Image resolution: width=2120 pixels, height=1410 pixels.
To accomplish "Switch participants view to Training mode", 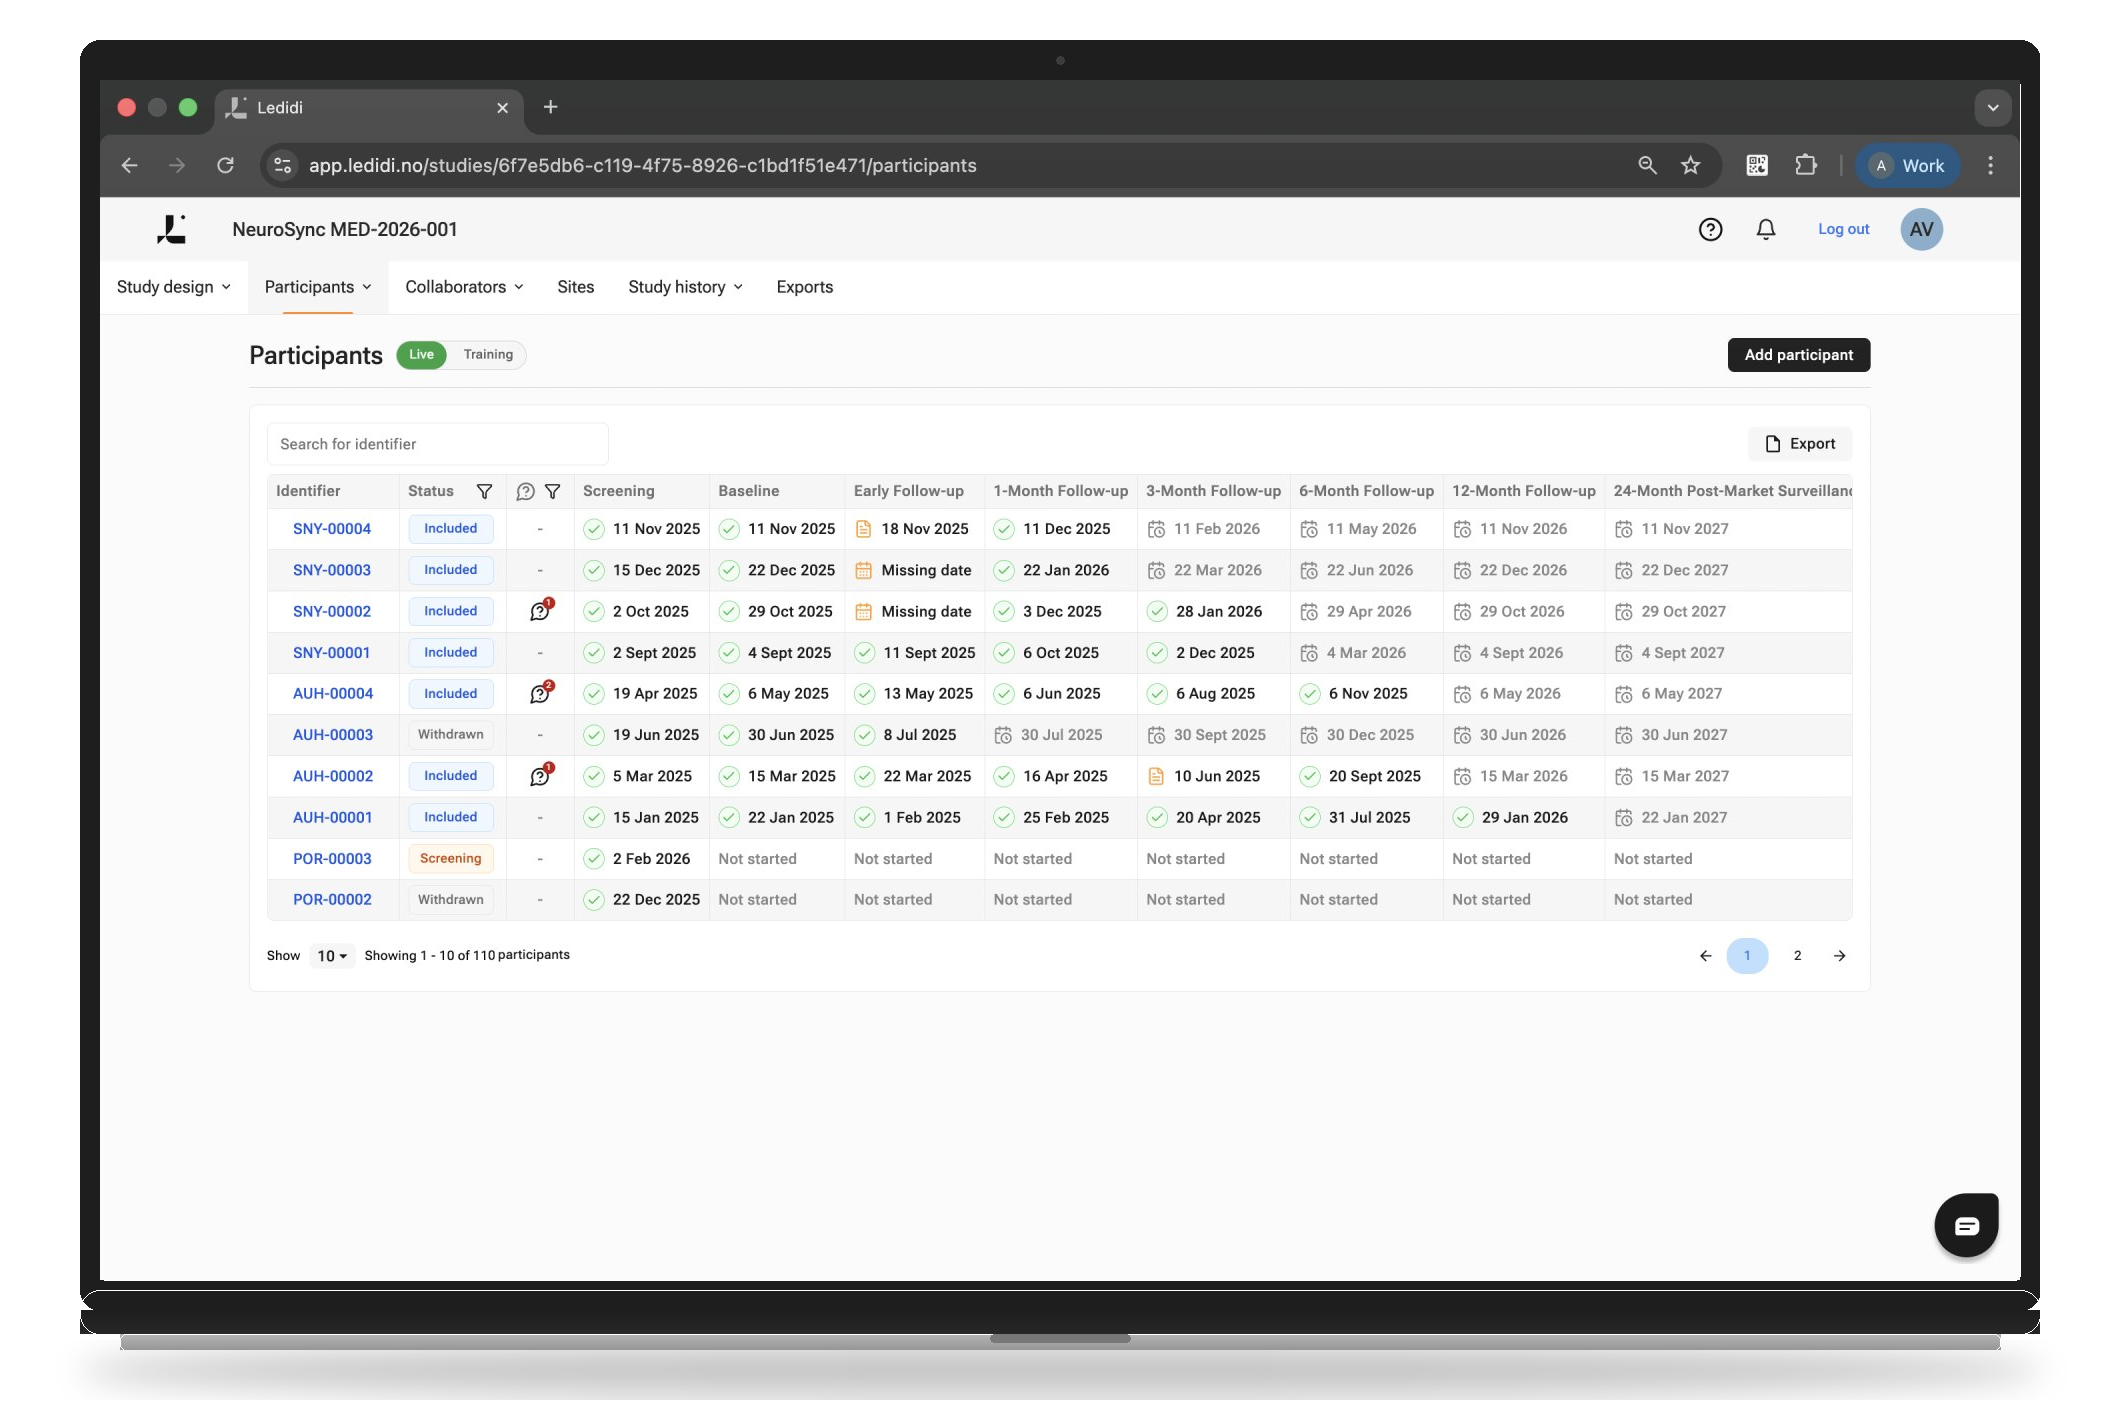I will click(x=488, y=355).
